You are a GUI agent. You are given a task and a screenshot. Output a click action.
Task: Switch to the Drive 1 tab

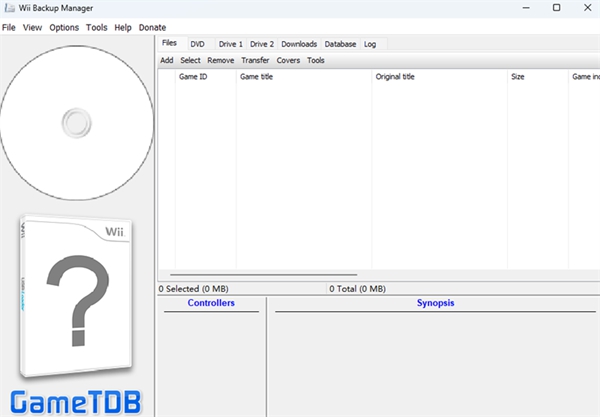coord(230,44)
